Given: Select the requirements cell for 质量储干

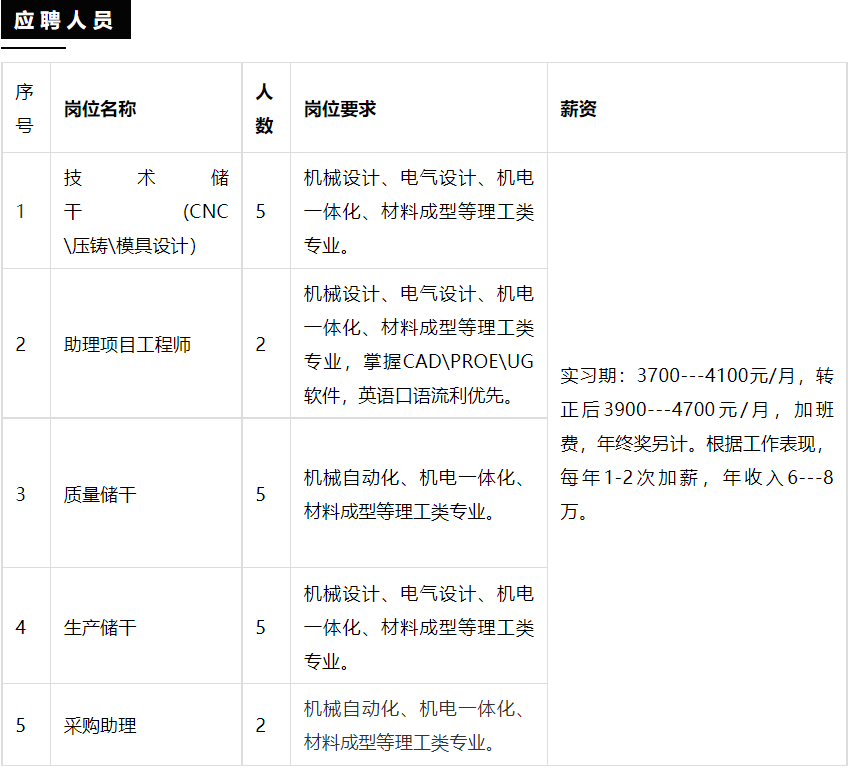Looking at the screenshot, I should (x=418, y=494).
